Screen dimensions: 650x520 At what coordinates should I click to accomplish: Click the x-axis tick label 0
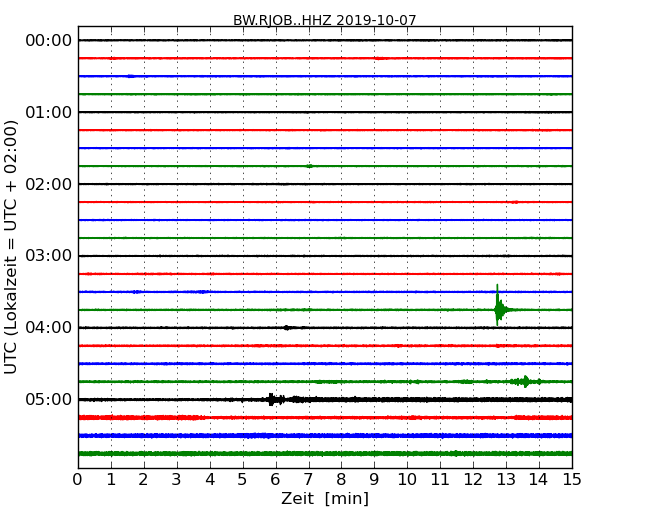[x=78, y=479]
